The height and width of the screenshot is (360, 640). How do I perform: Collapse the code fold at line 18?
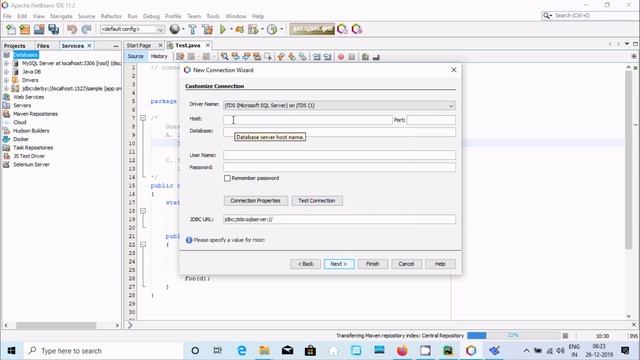(143, 211)
